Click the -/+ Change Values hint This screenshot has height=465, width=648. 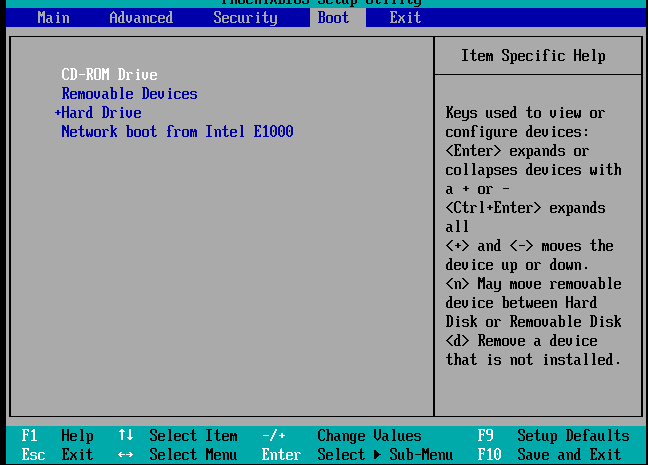pyautogui.click(x=341, y=436)
